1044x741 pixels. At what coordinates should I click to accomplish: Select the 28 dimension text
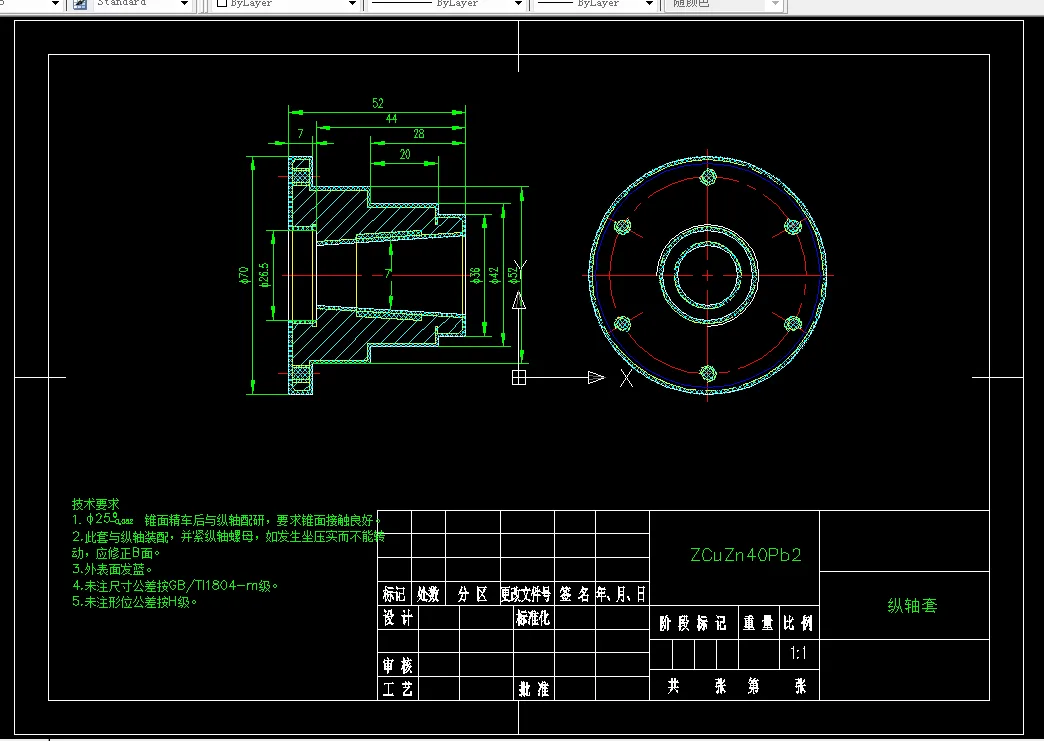pos(418,134)
